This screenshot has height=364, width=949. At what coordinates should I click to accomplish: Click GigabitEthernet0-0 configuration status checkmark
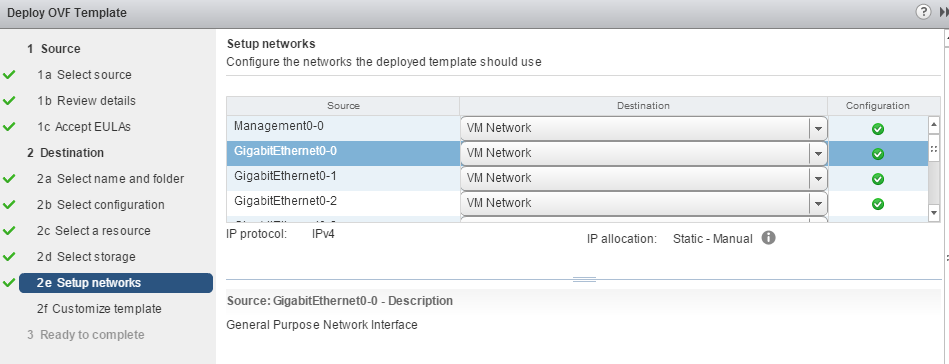(878, 154)
